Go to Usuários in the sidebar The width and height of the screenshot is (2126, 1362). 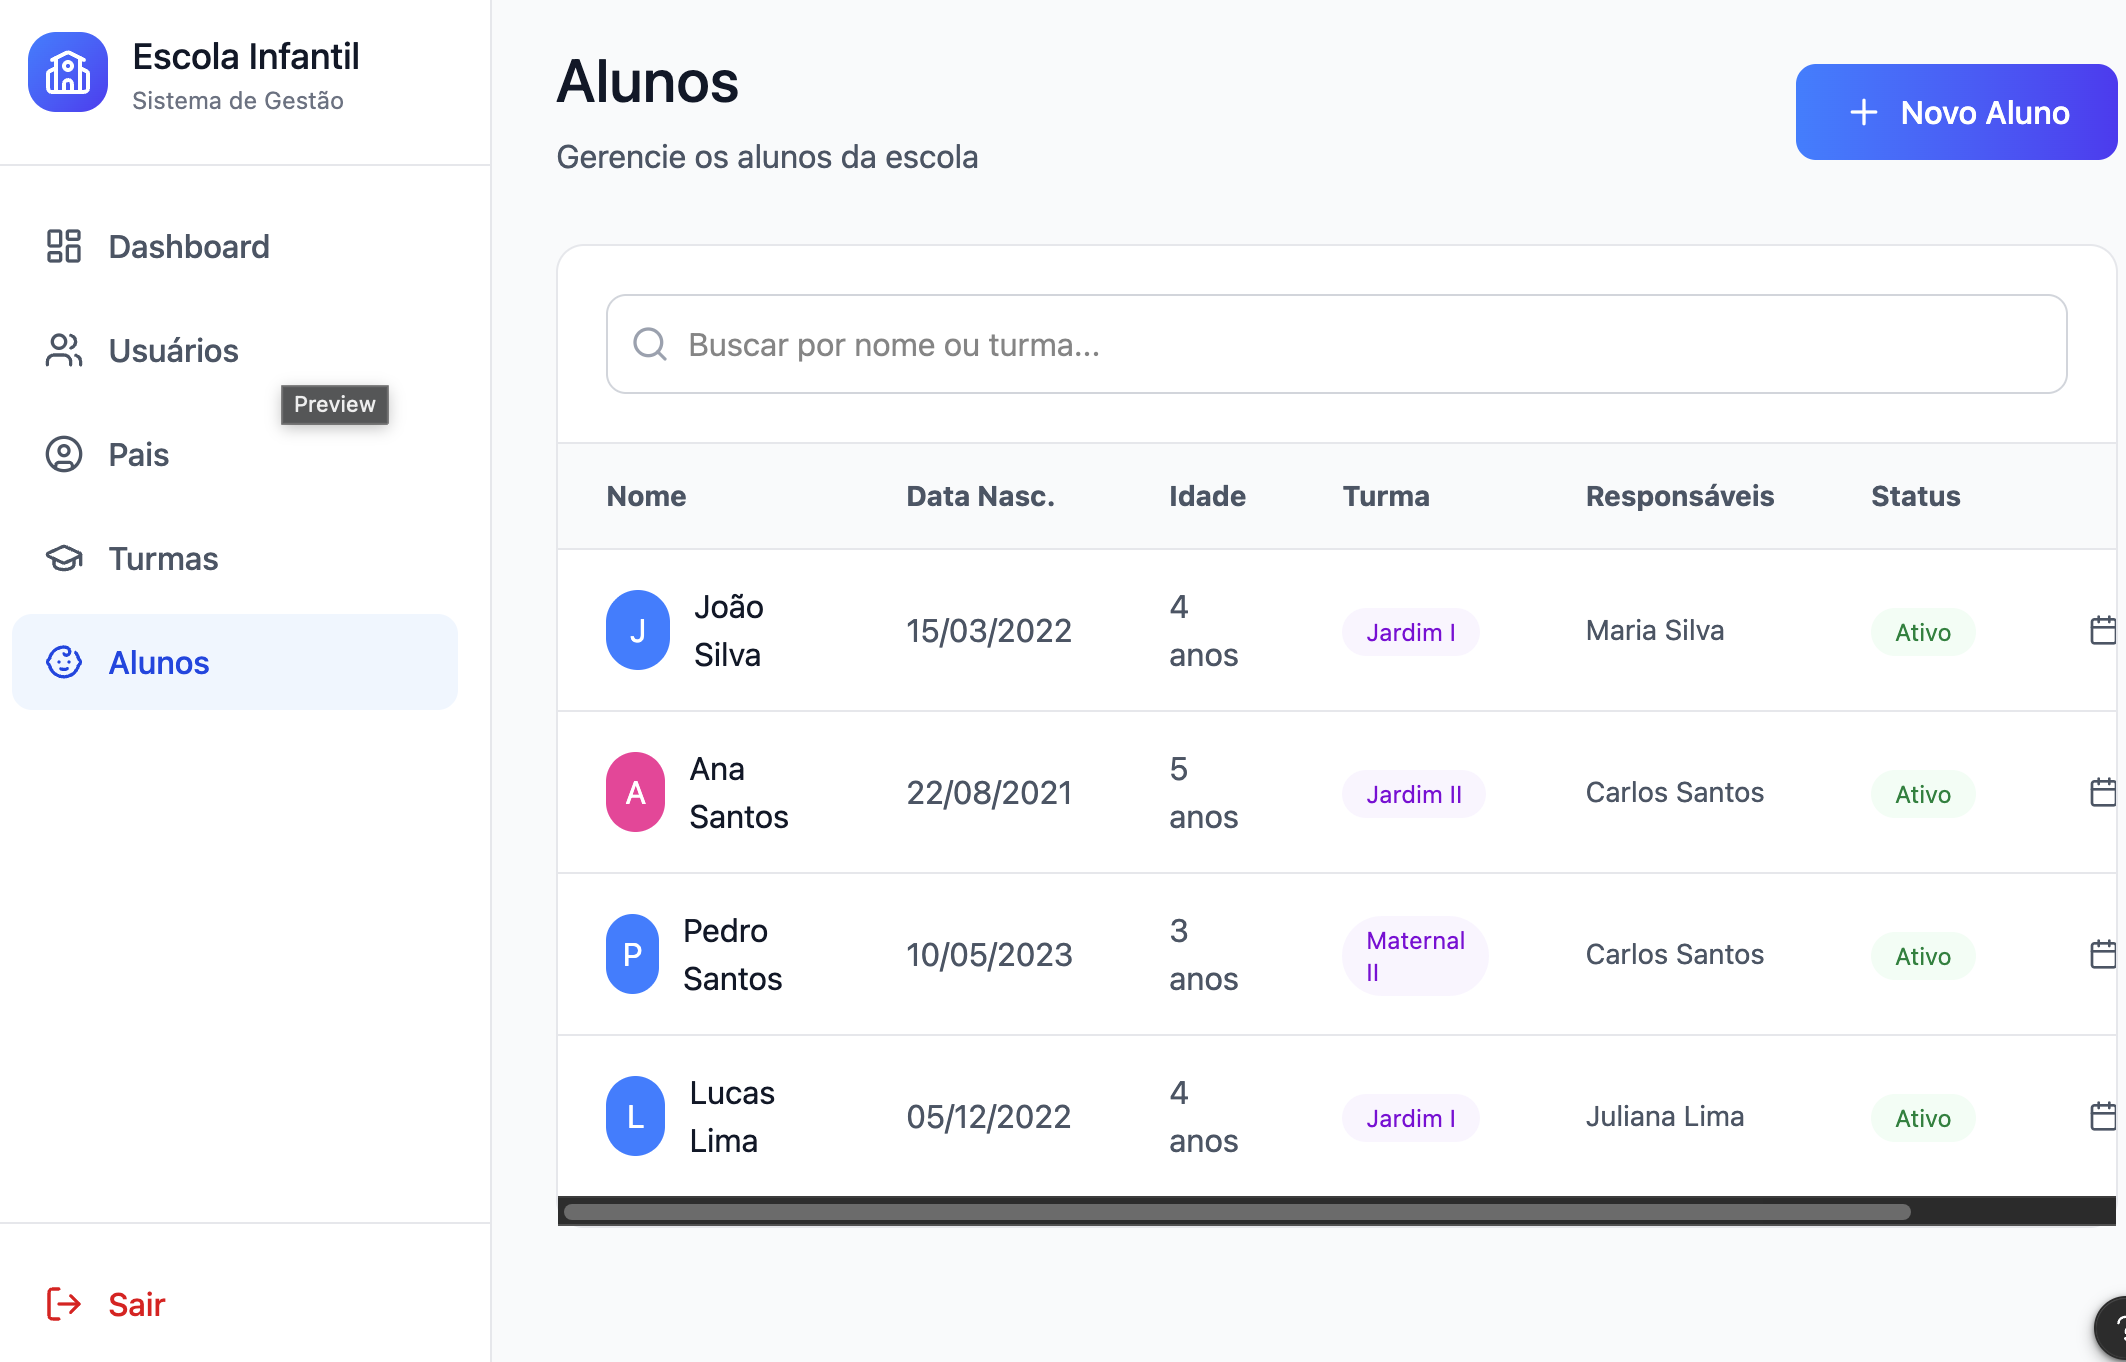click(x=235, y=350)
